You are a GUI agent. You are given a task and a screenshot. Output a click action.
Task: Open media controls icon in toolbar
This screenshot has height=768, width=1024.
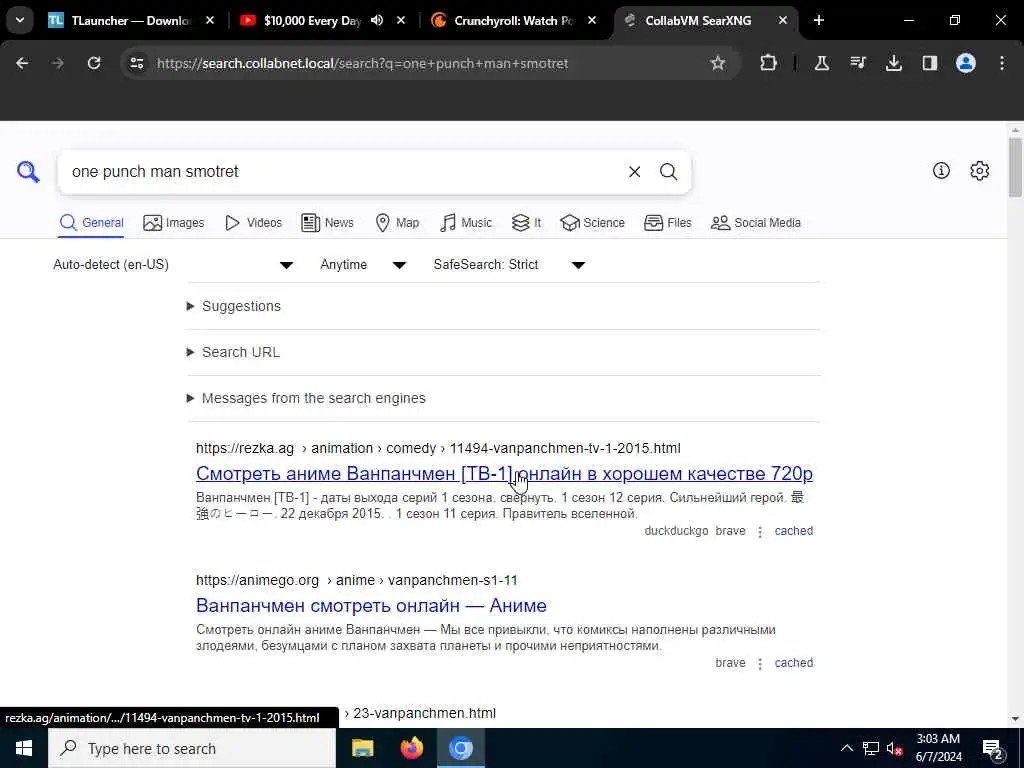click(x=857, y=63)
